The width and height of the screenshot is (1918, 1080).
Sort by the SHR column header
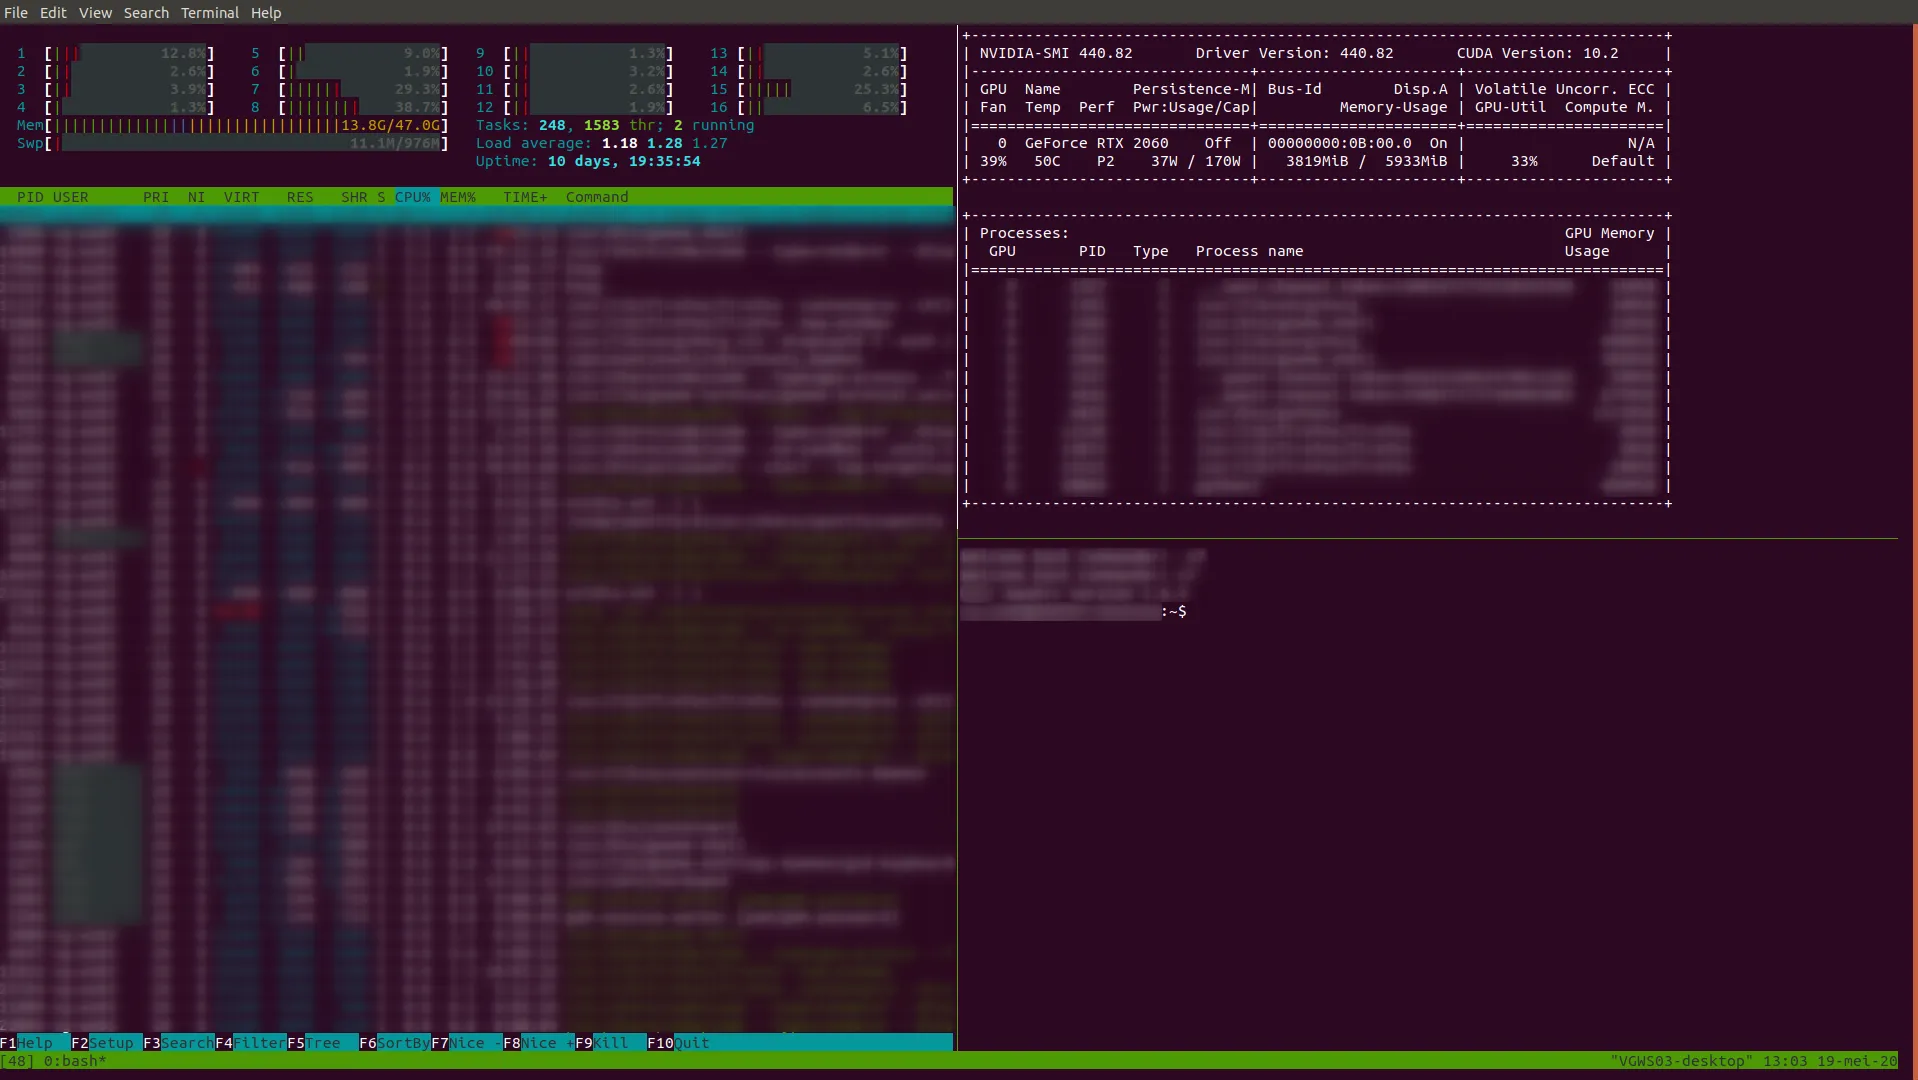[354, 197]
